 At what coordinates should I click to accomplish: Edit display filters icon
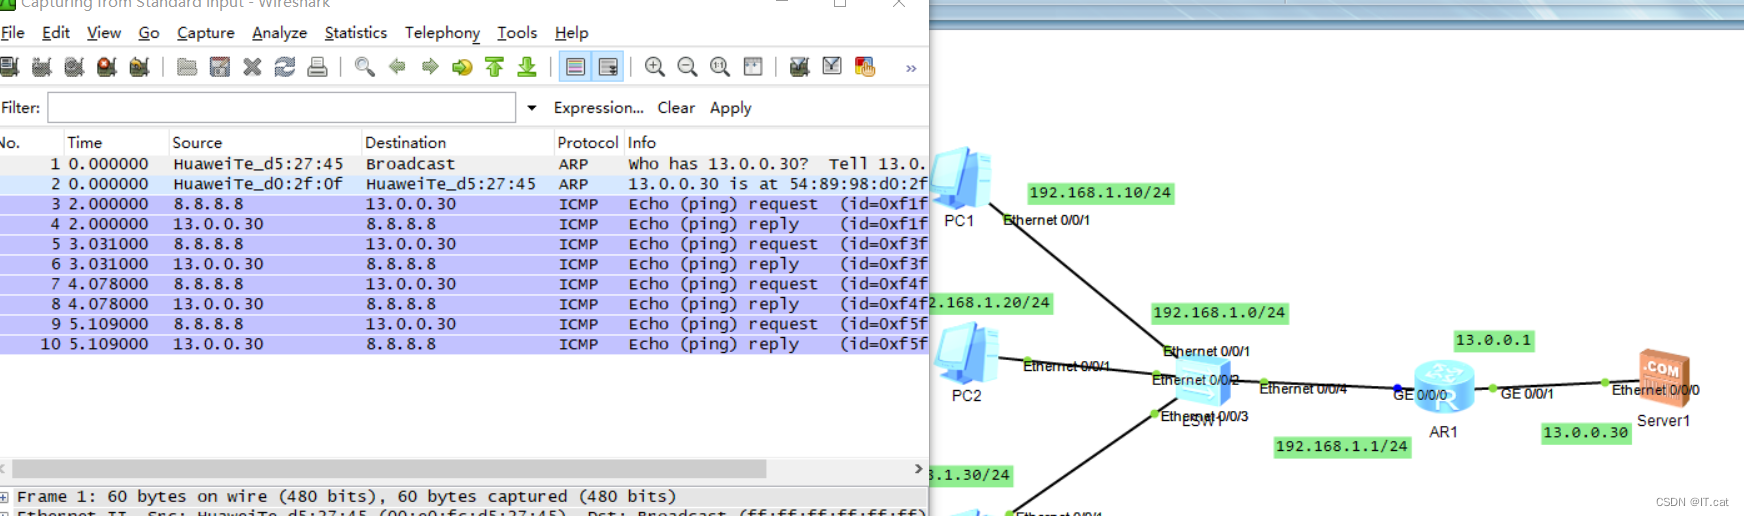coord(832,67)
